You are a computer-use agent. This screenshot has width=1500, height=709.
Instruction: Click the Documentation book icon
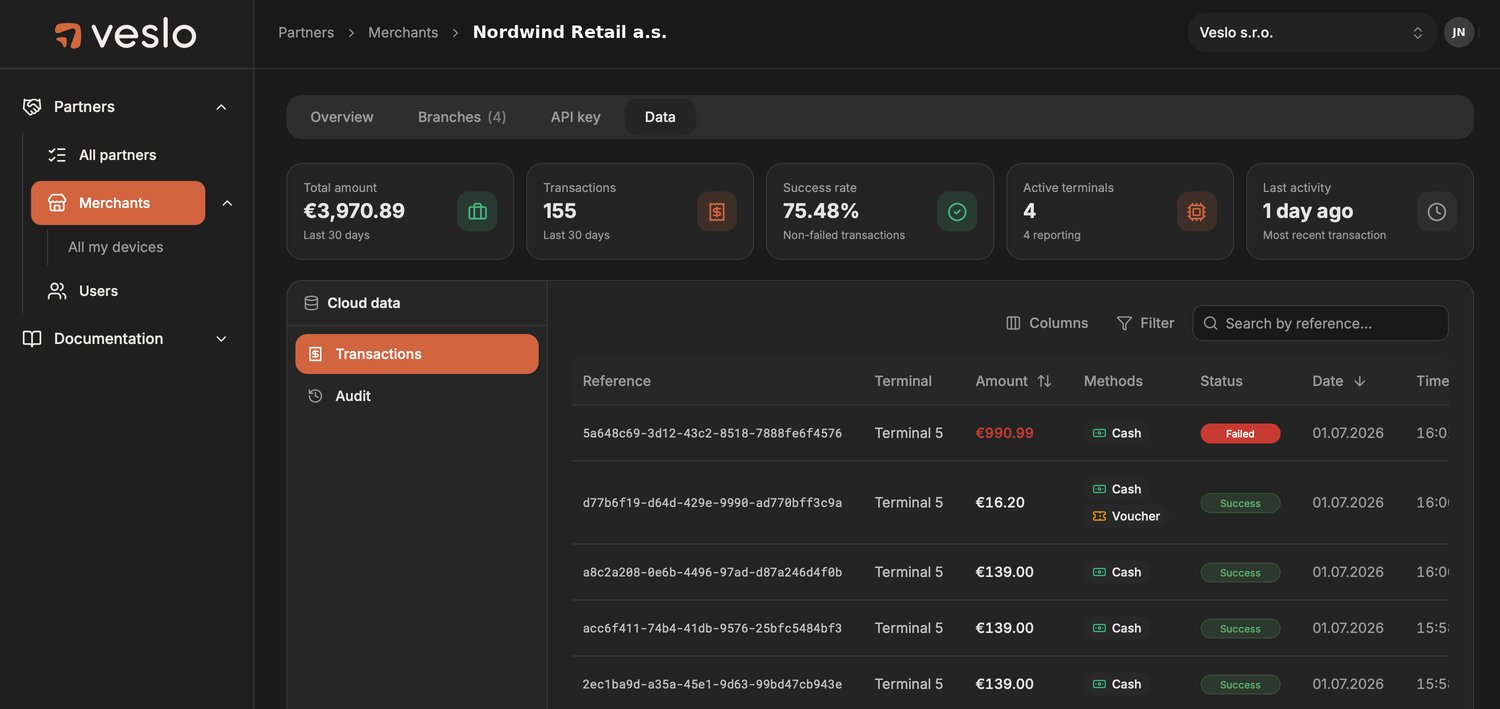click(32, 339)
